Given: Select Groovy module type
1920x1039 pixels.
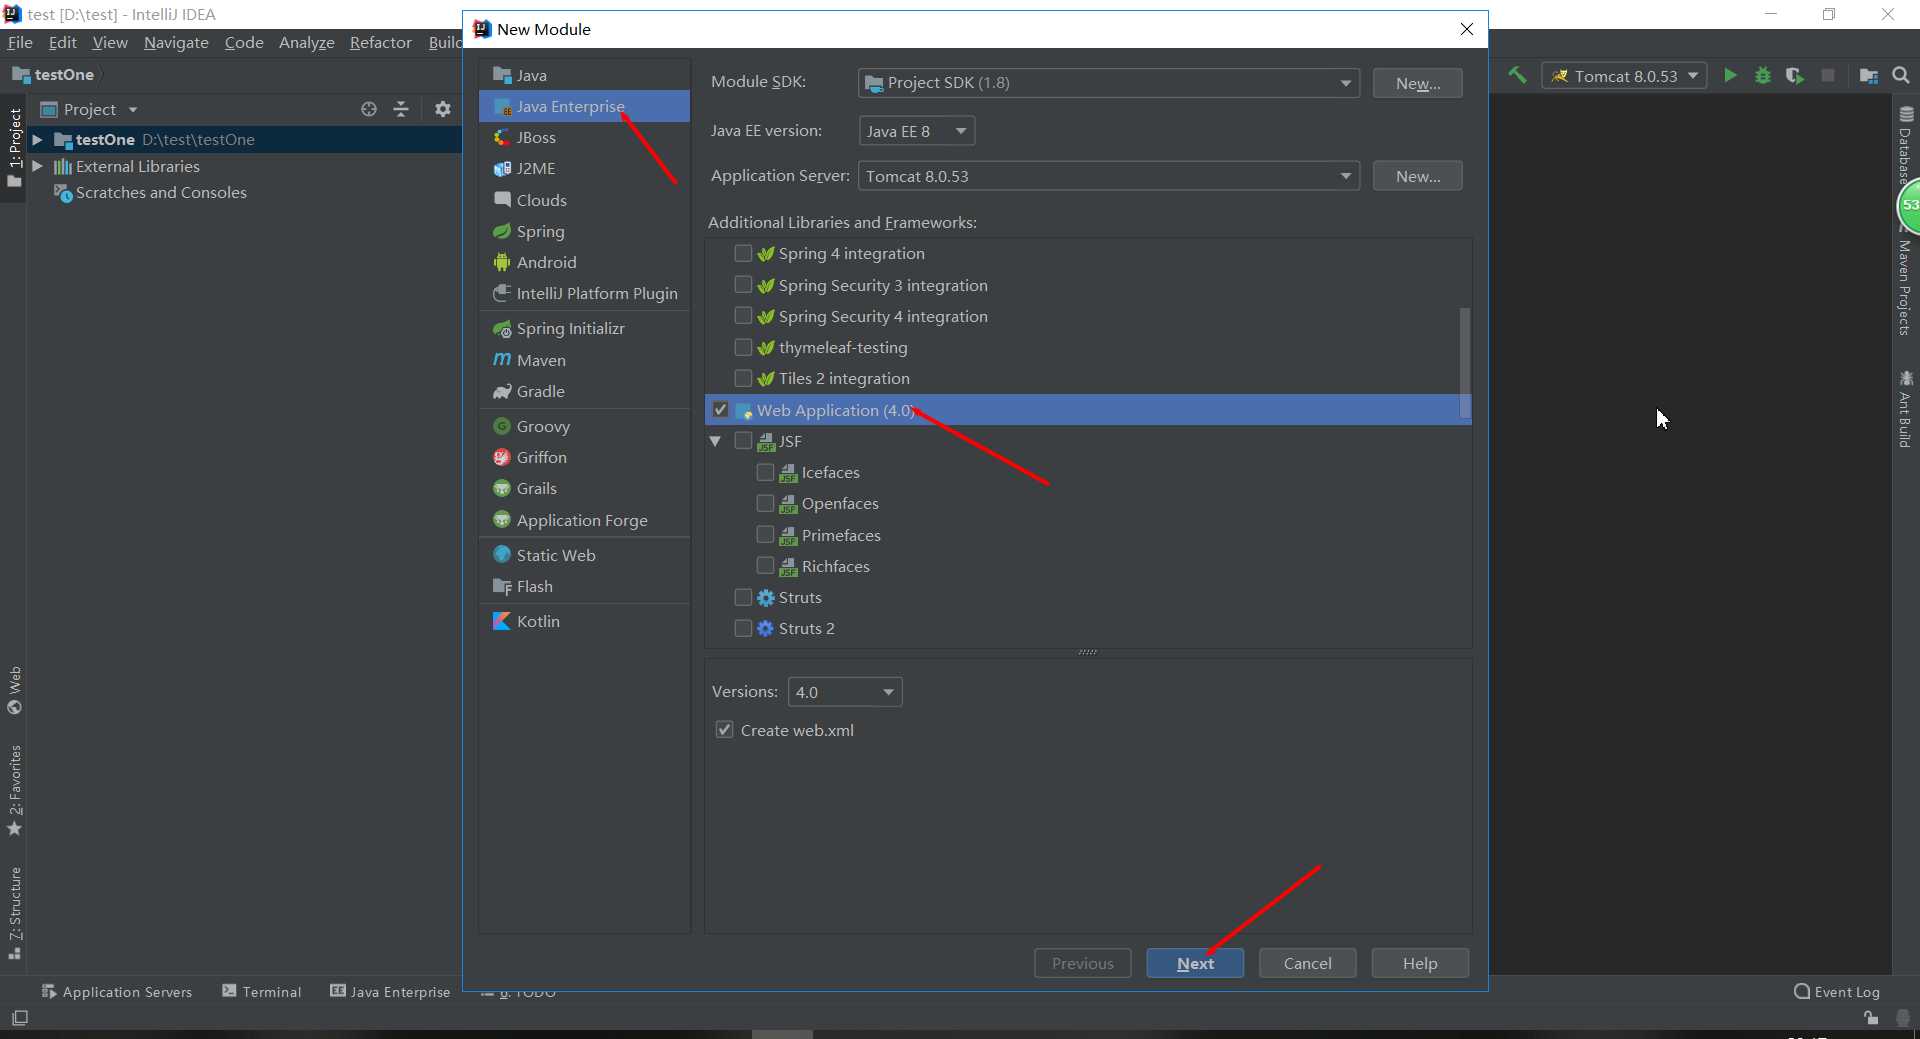Looking at the screenshot, I should (584, 426).
